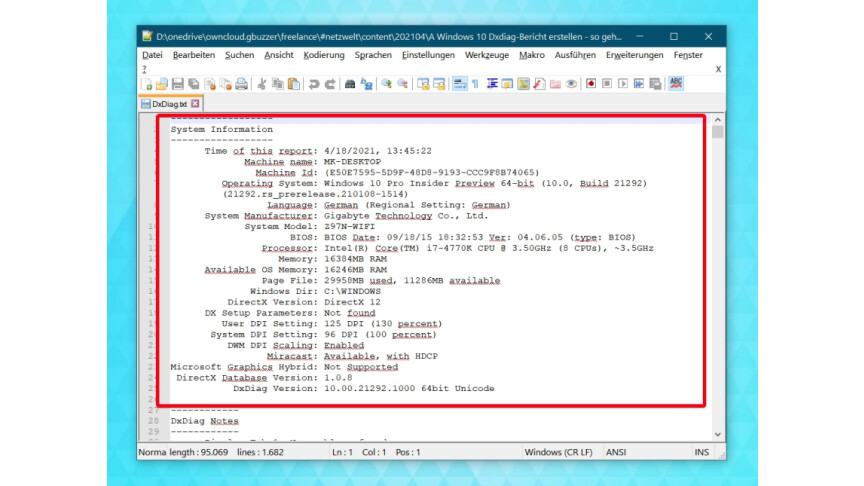
Task: Click the Copy icon in toolbar
Action: pos(278,84)
